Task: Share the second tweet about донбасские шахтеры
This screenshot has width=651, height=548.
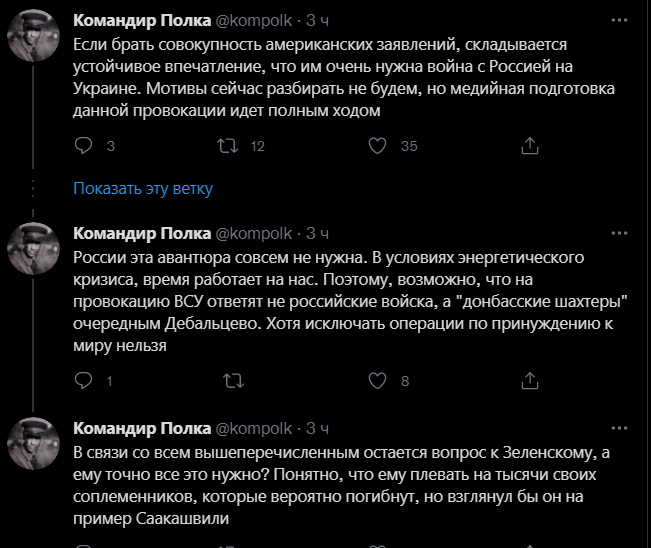Action: (530, 380)
